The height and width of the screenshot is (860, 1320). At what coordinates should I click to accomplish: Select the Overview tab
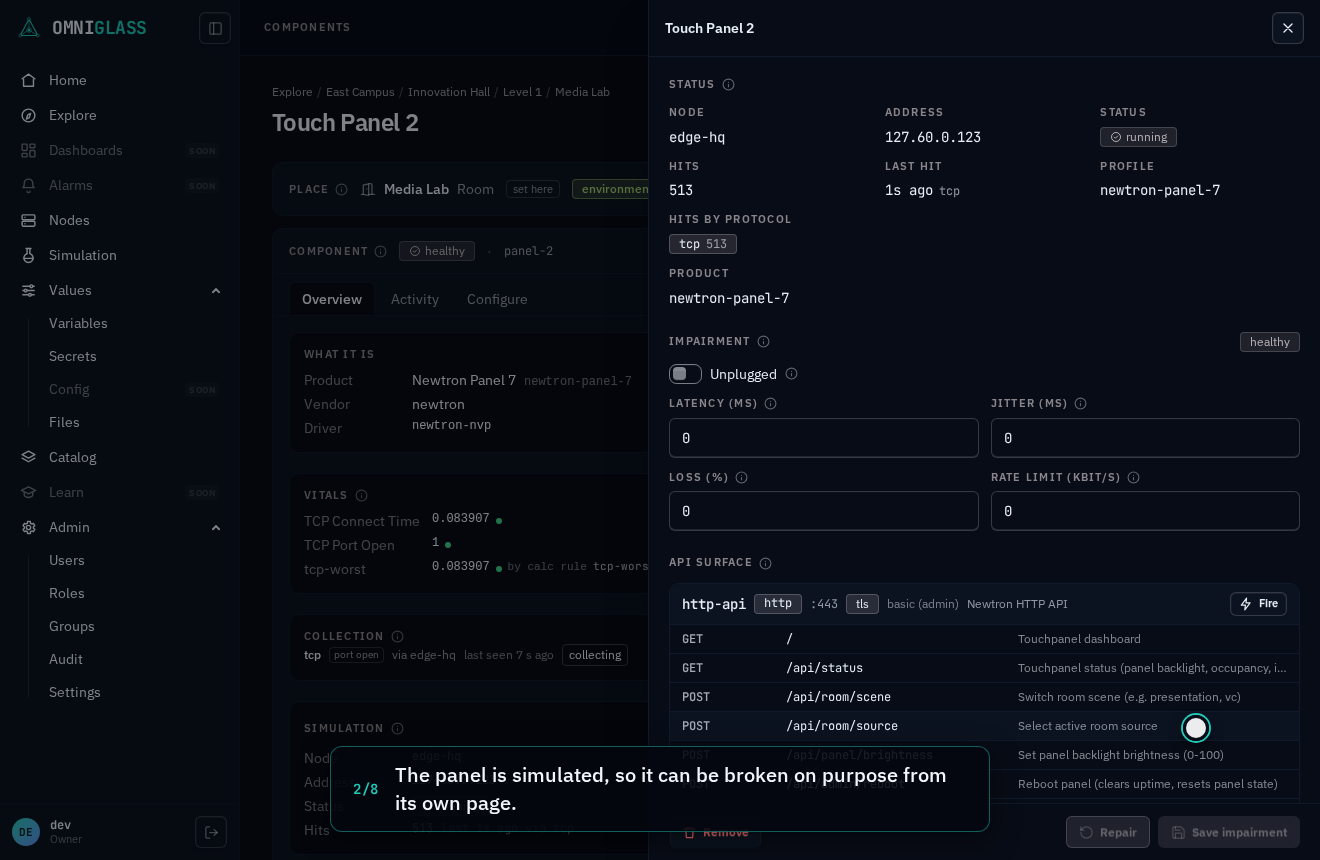click(332, 299)
